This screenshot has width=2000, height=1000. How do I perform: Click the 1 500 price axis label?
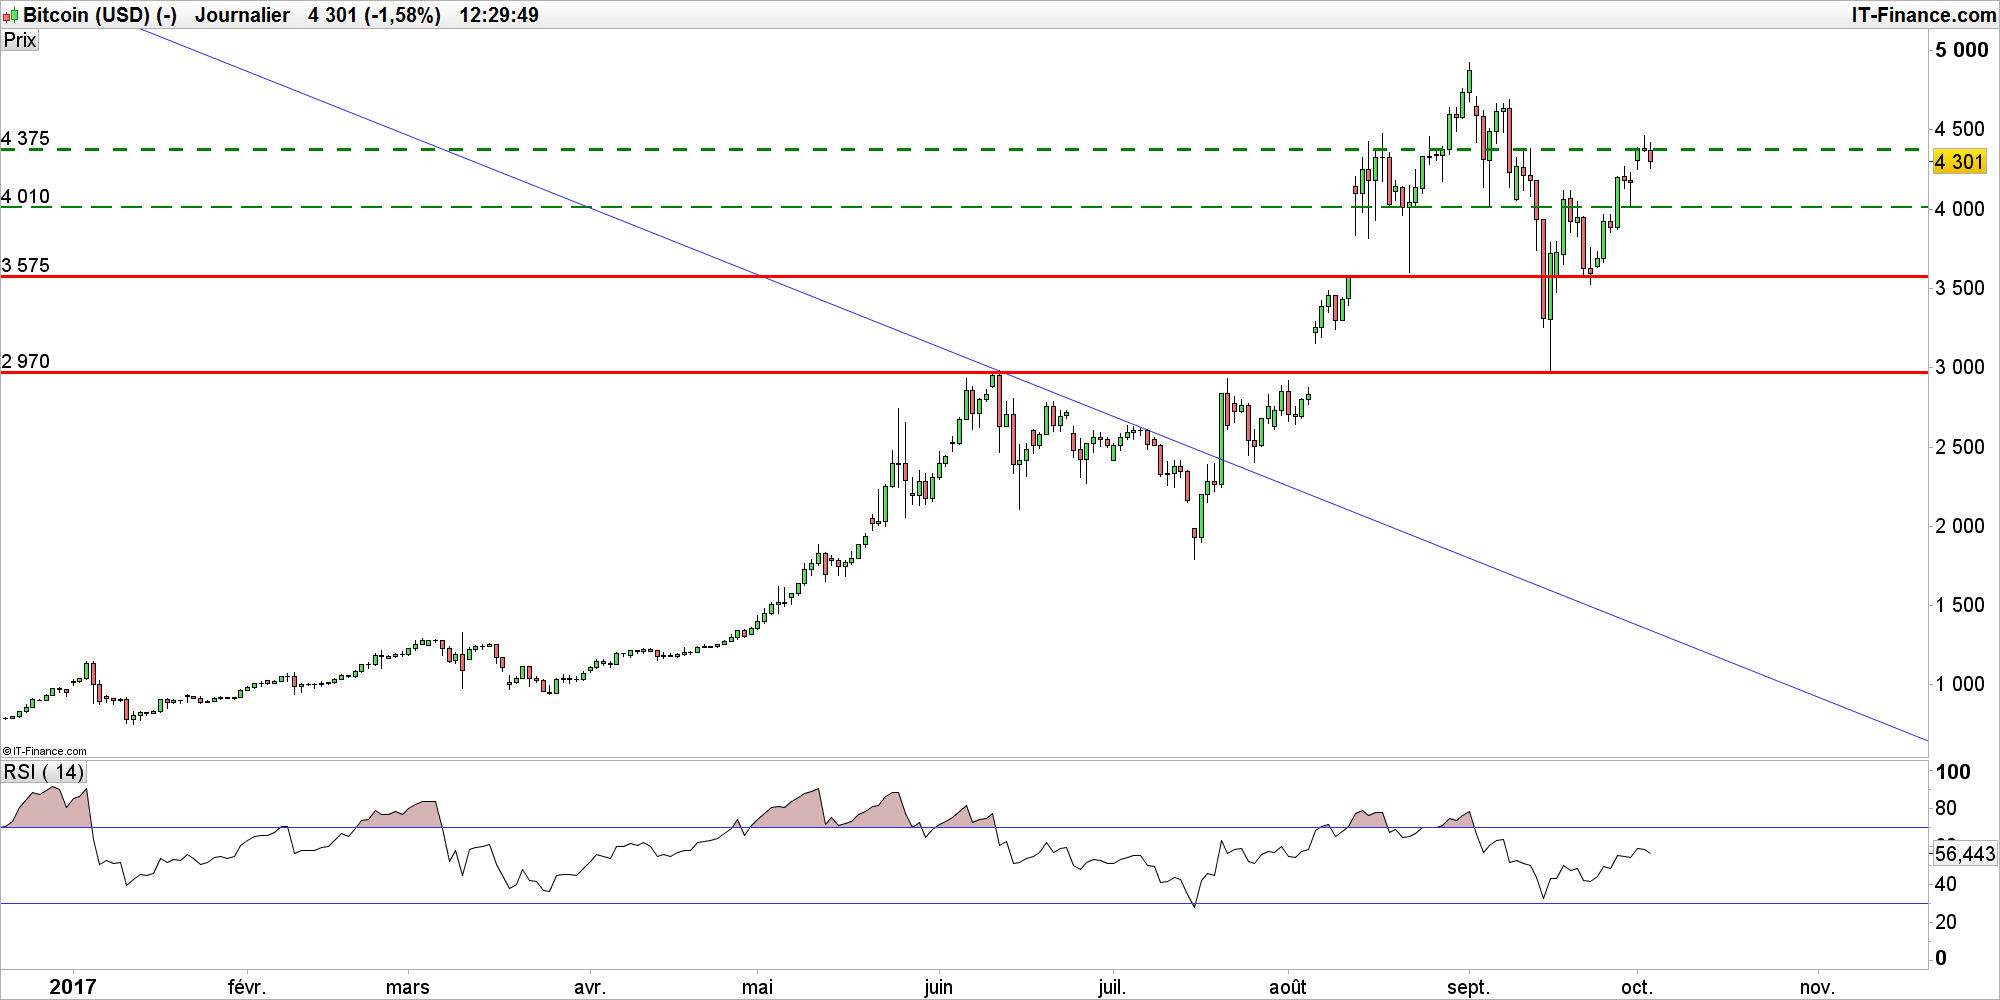[1960, 605]
